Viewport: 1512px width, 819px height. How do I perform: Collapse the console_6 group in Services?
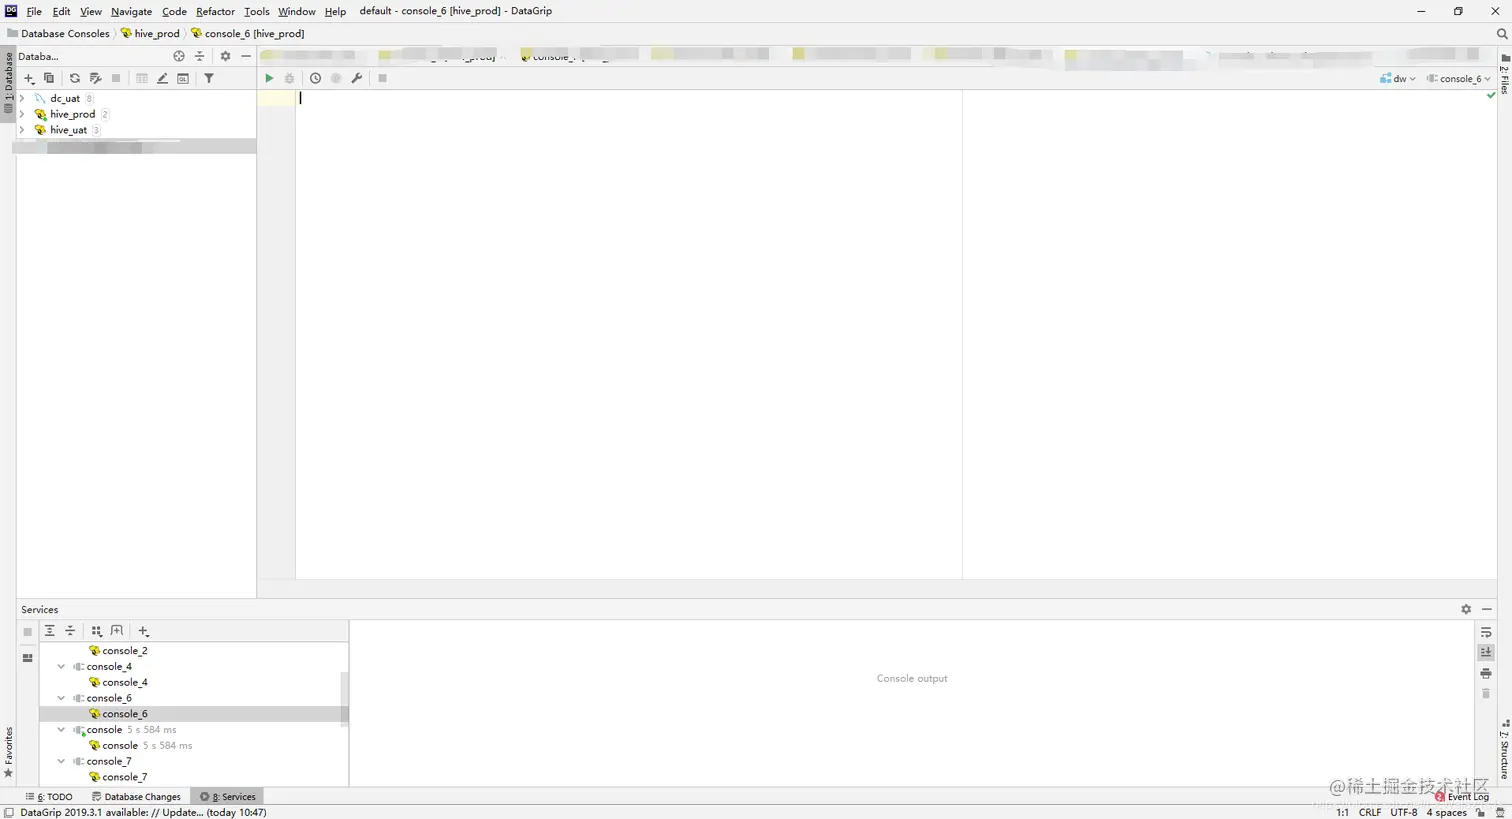point(61,698)
